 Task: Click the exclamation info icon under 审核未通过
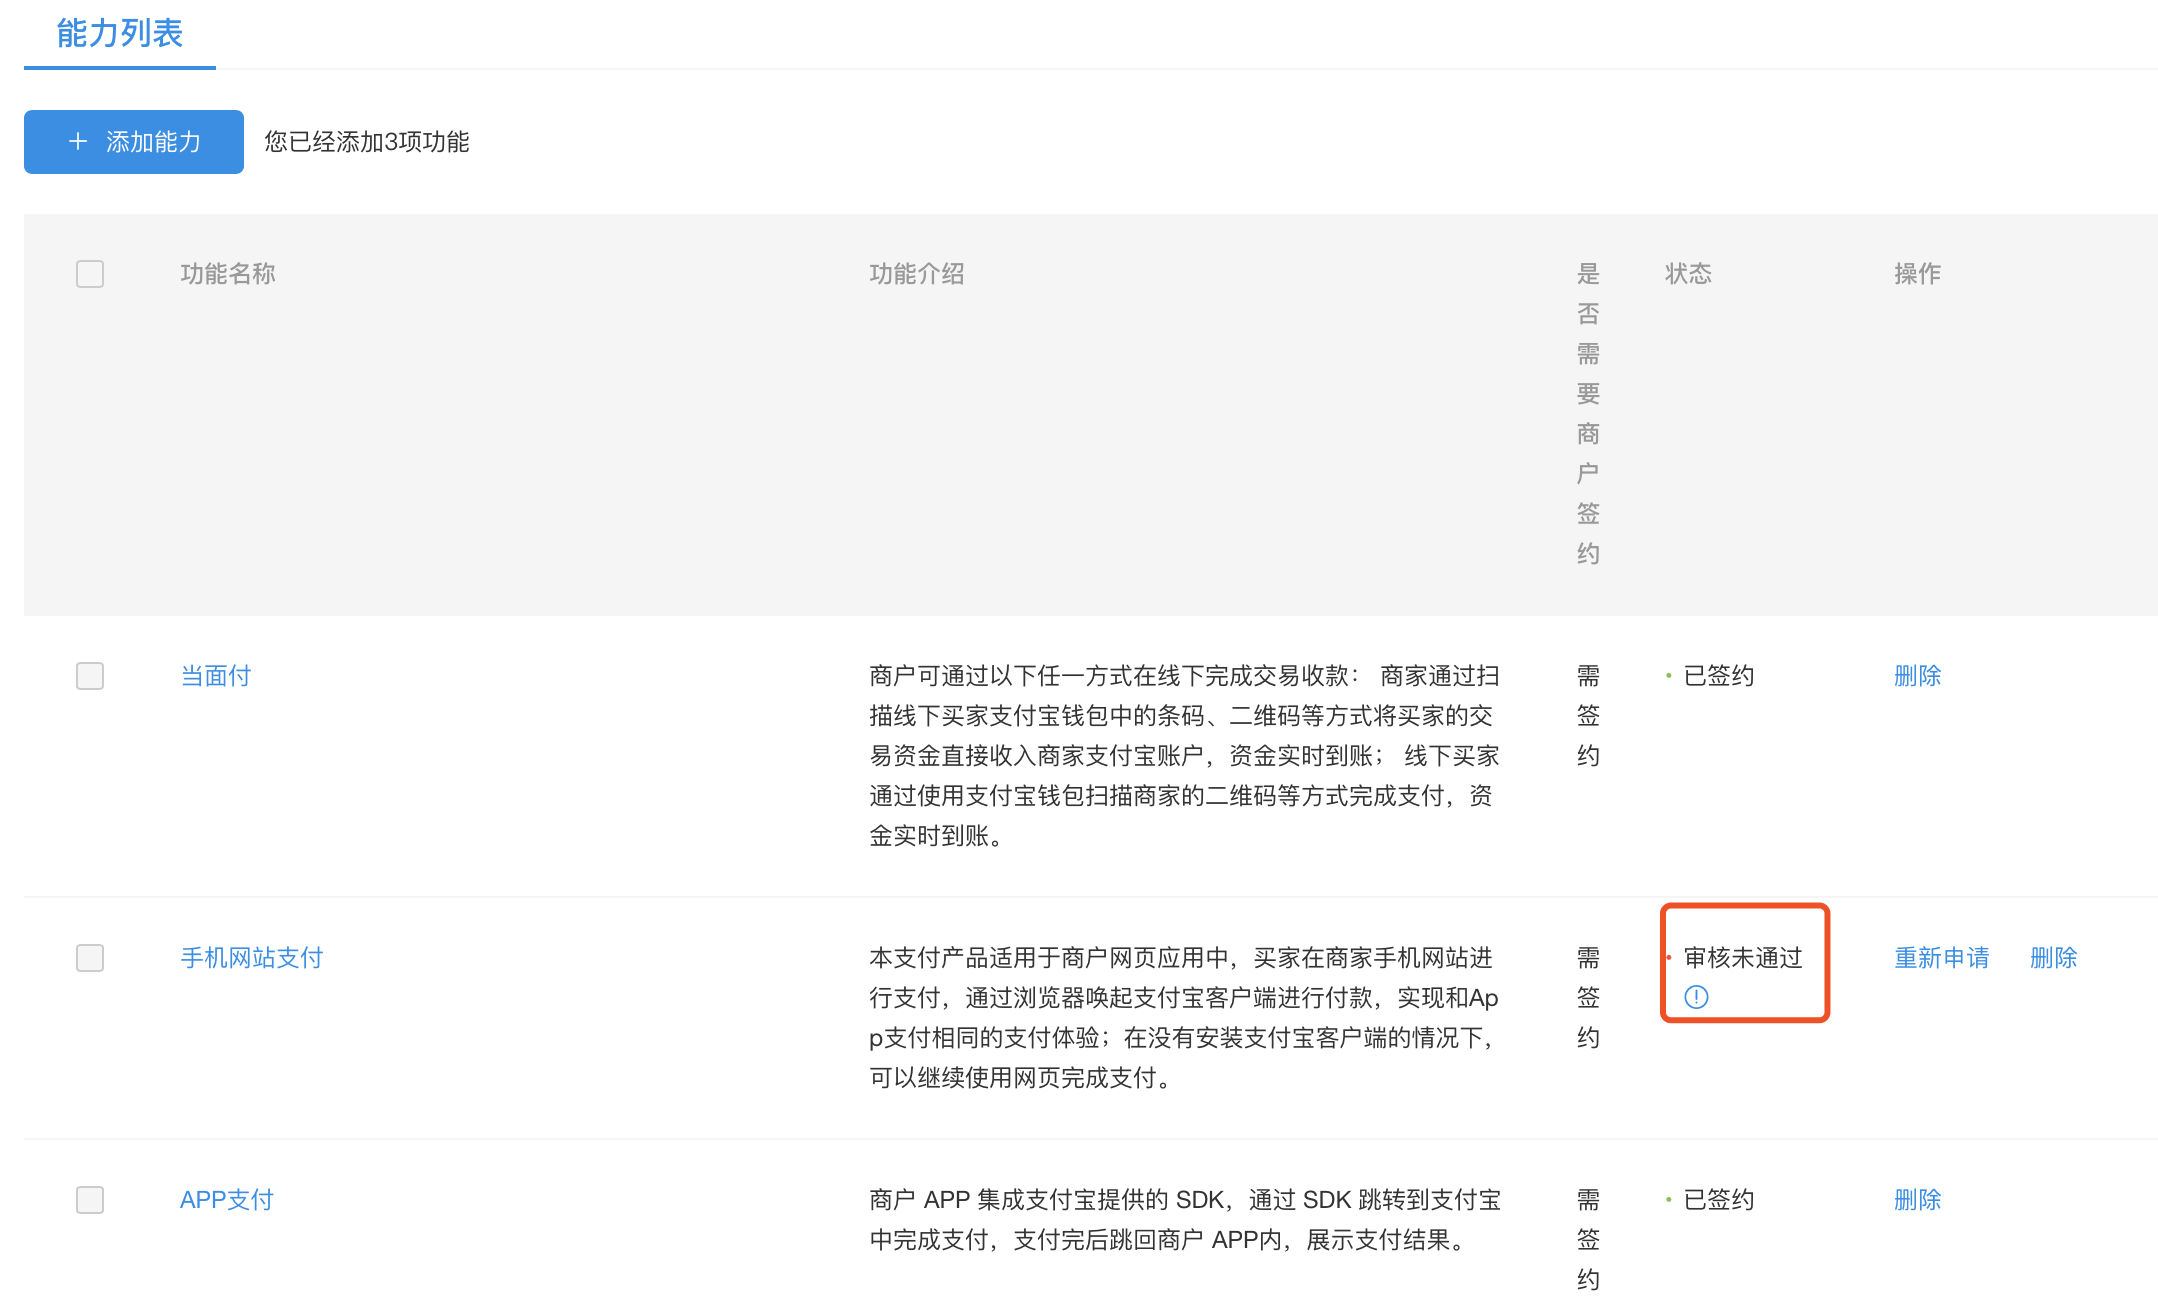tap(1698, 997)
